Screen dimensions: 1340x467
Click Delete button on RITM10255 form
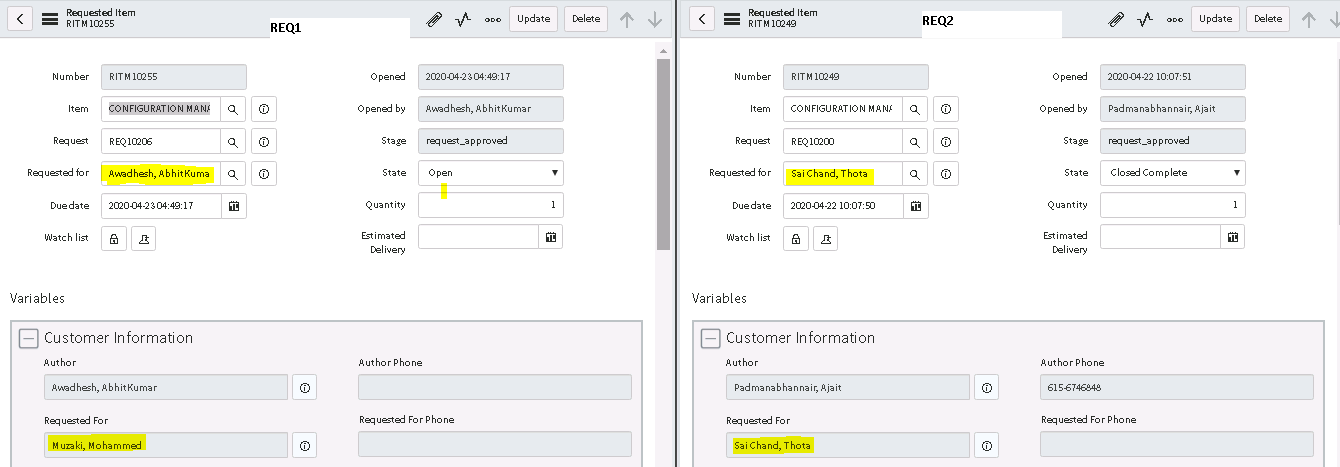586,19
